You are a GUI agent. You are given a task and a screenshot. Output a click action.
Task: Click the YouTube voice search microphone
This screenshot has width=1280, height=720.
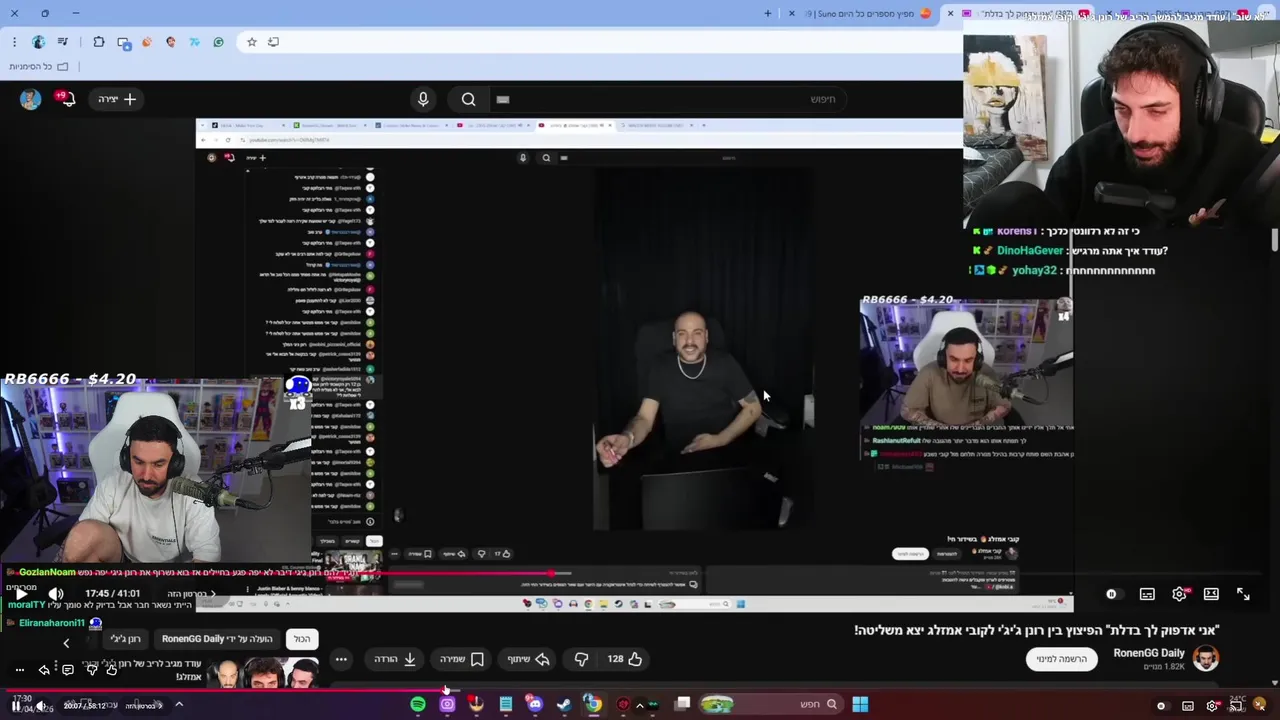(x=423, y=99)
